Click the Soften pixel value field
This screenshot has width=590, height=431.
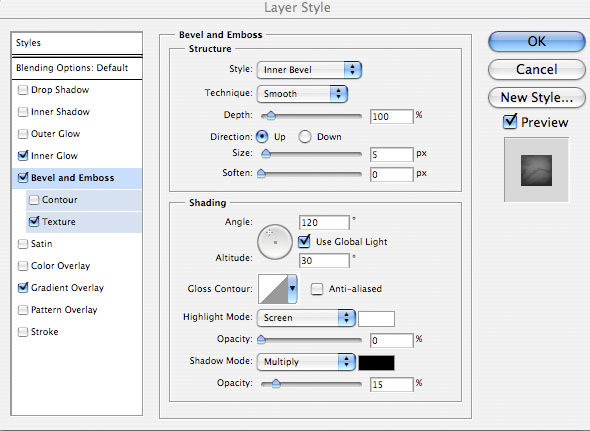pos(391,174)
